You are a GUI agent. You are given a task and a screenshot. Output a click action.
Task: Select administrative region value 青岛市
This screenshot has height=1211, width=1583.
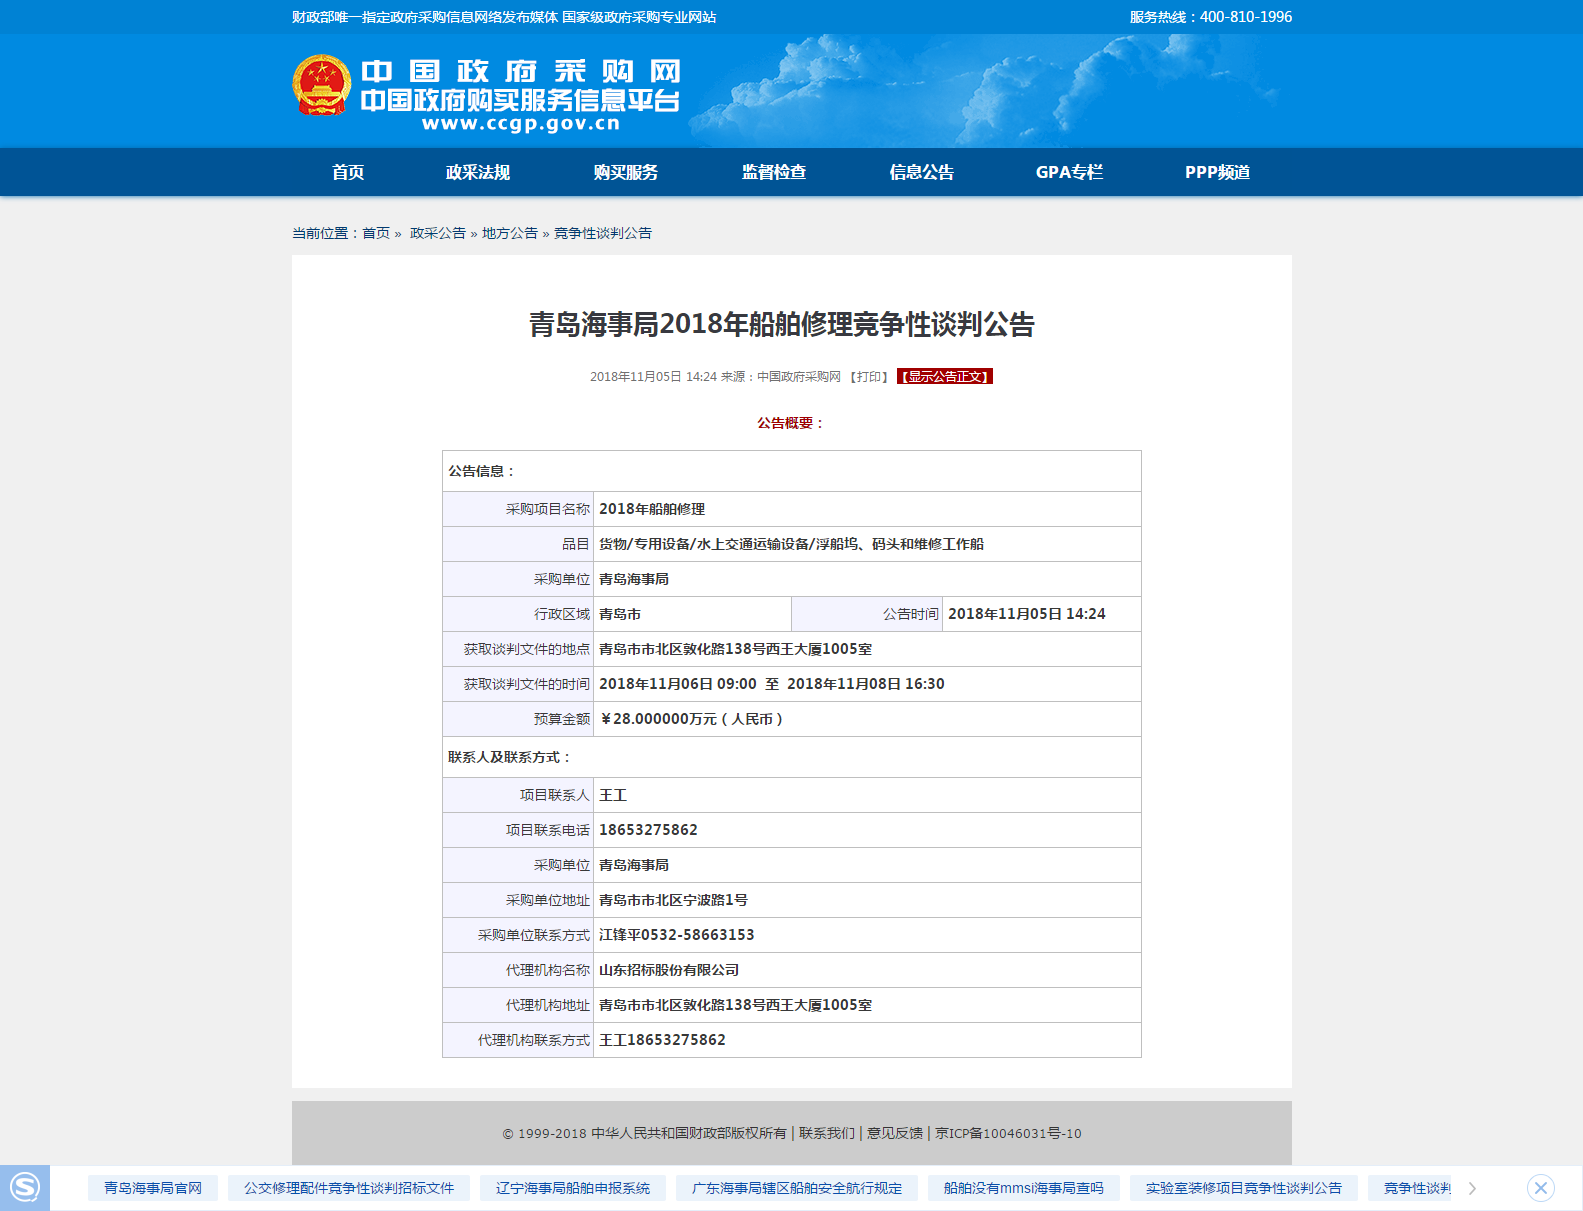(x=620, y=614)
